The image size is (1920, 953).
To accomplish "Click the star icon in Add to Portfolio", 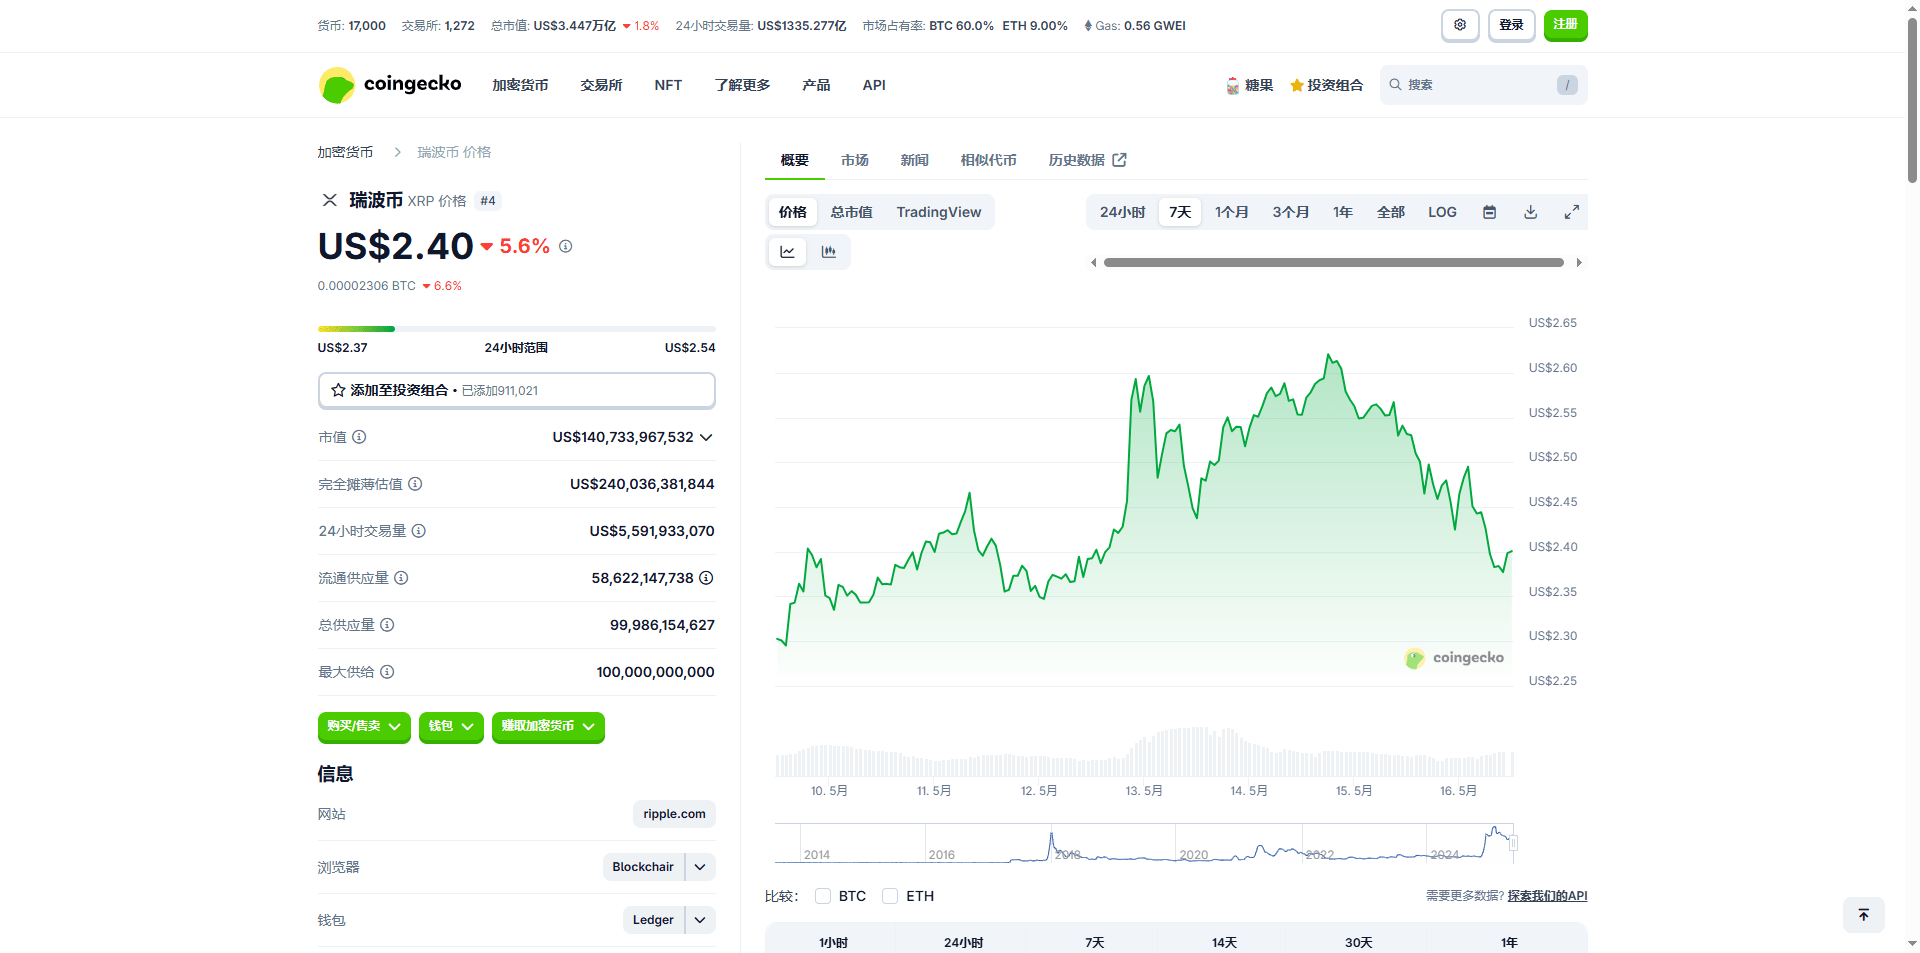I will [x=338, y=390].
